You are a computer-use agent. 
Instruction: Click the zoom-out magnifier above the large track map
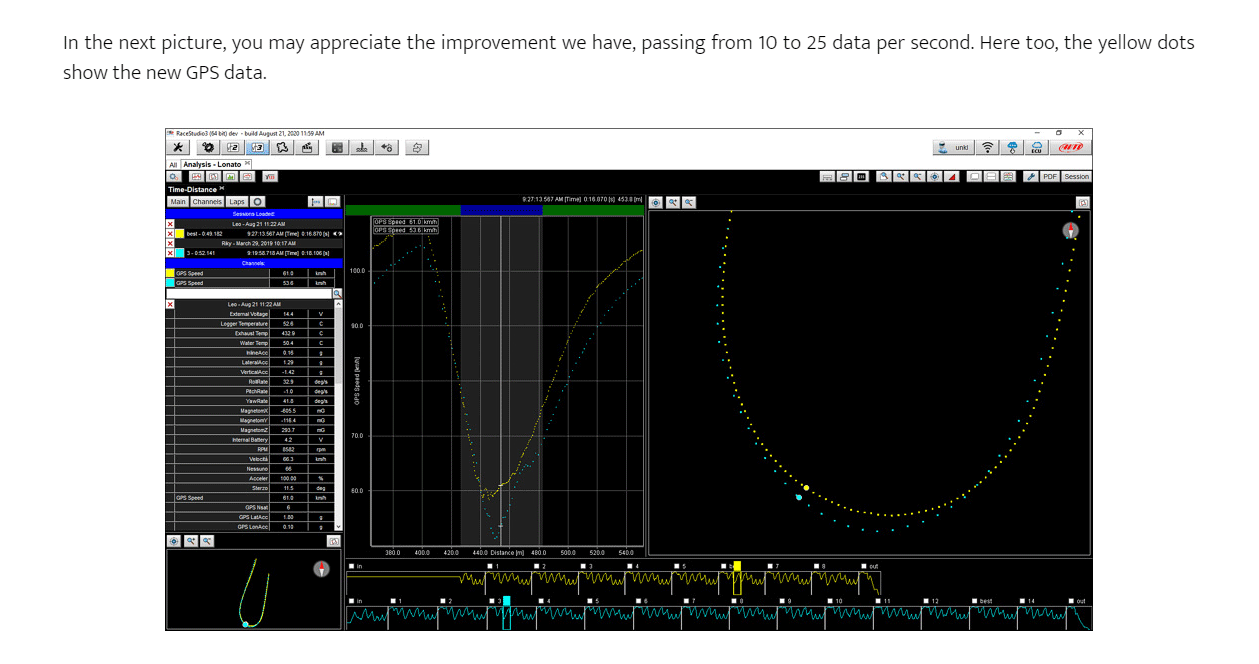[x=689, y=202]
